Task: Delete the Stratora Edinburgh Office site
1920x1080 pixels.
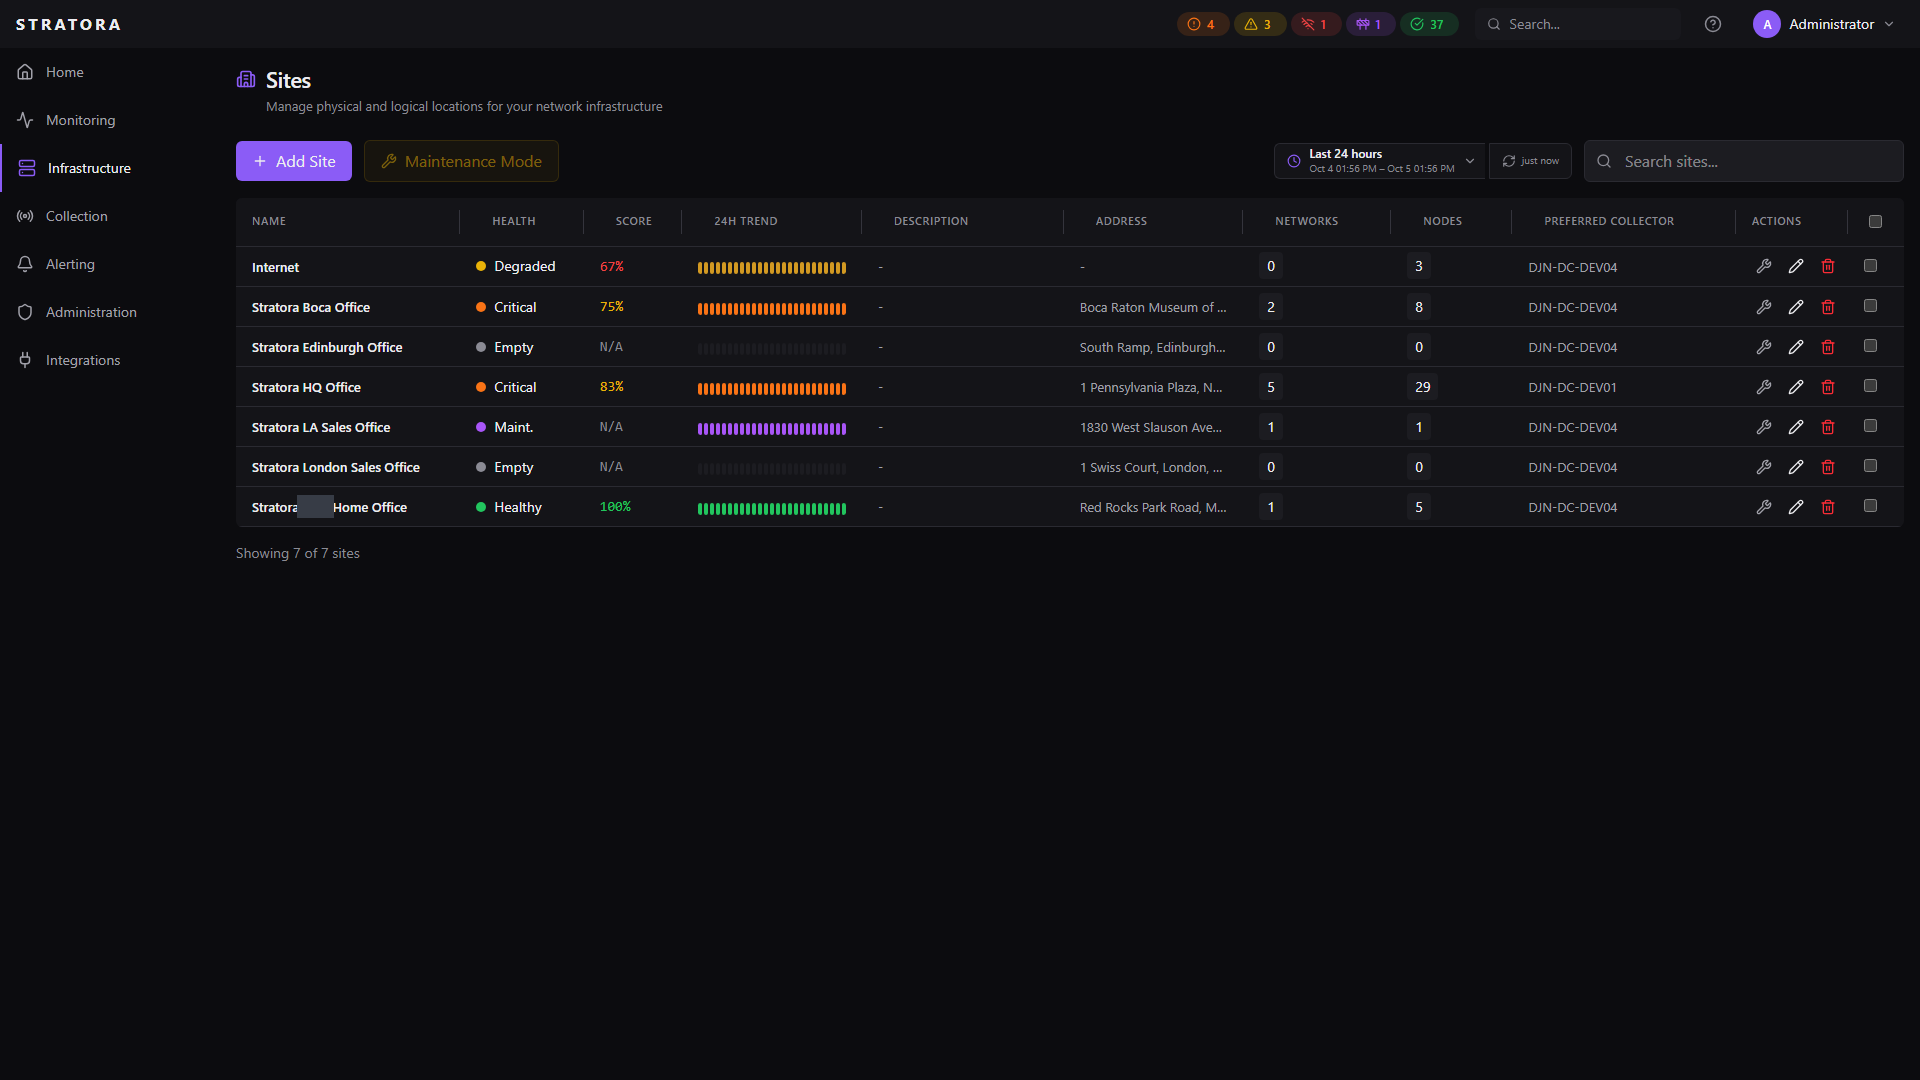Action: pos(1828,347)
